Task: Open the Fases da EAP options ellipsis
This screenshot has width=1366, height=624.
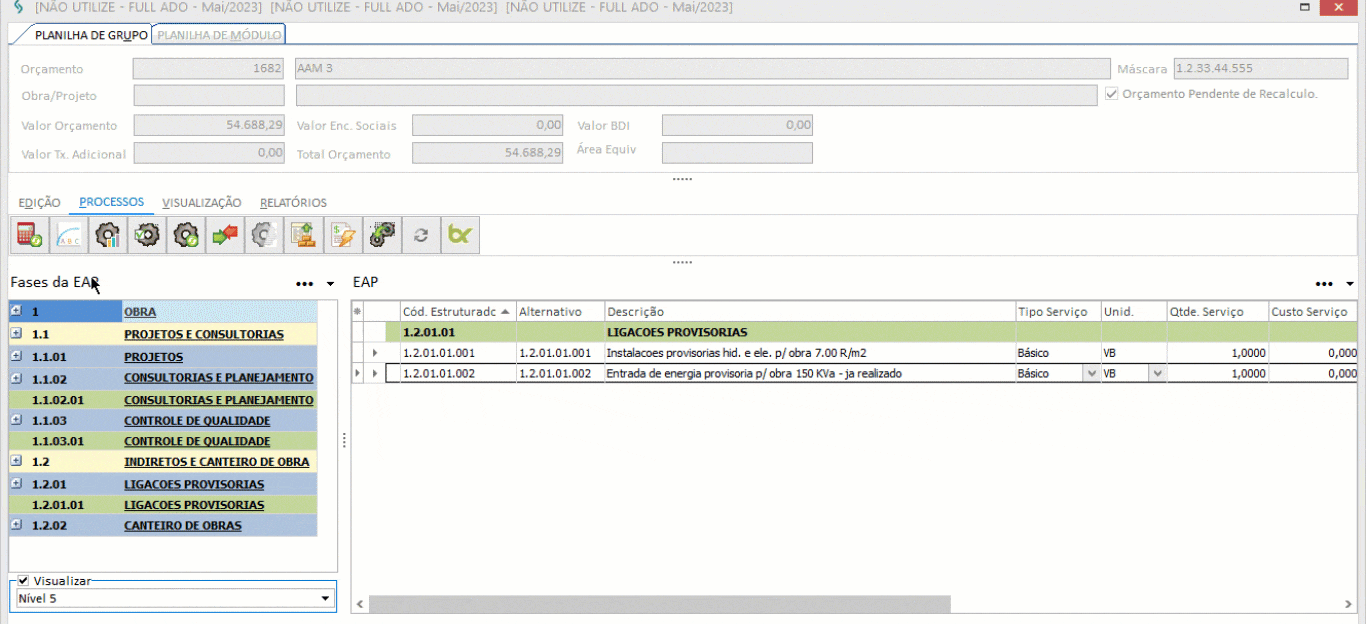Action: pyautogui.click(x=305, y=284)
